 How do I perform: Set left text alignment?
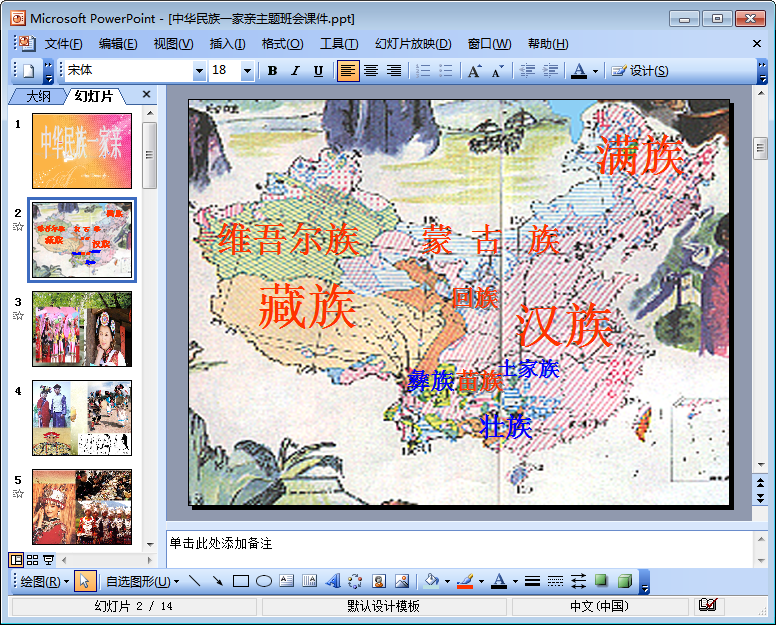point(348,71)
